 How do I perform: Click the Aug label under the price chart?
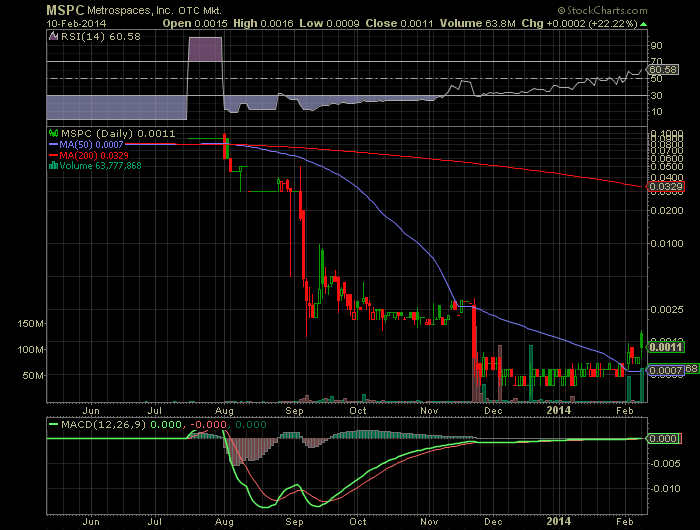coord(224,410)
